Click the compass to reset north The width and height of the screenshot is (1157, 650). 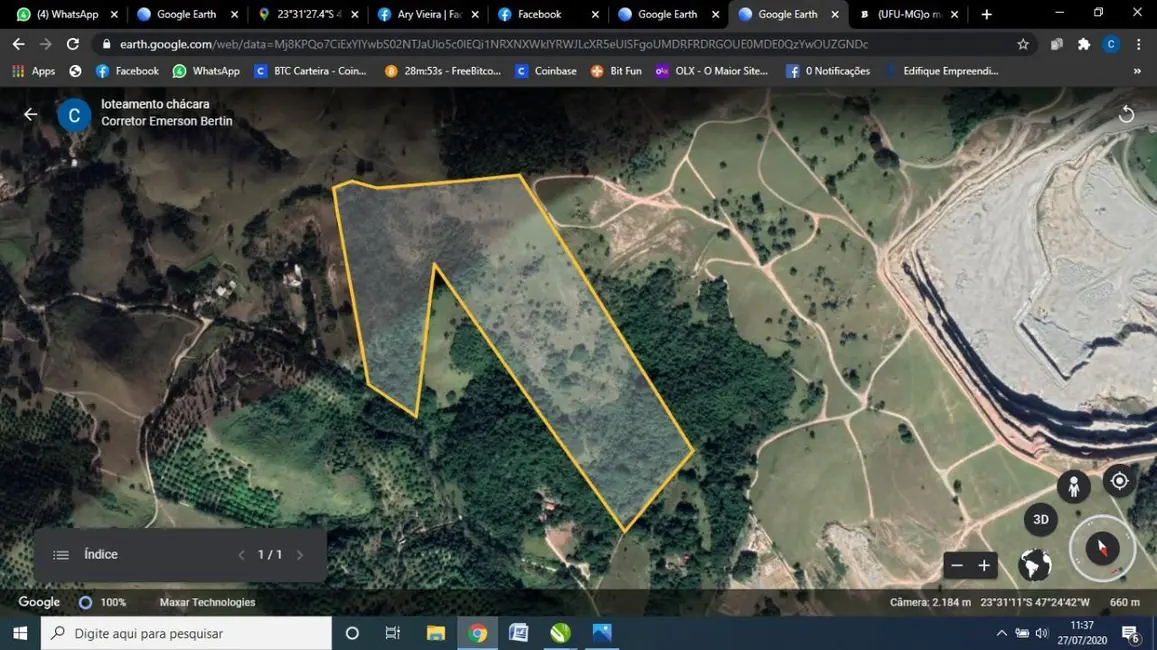[x=1102, y=548]
